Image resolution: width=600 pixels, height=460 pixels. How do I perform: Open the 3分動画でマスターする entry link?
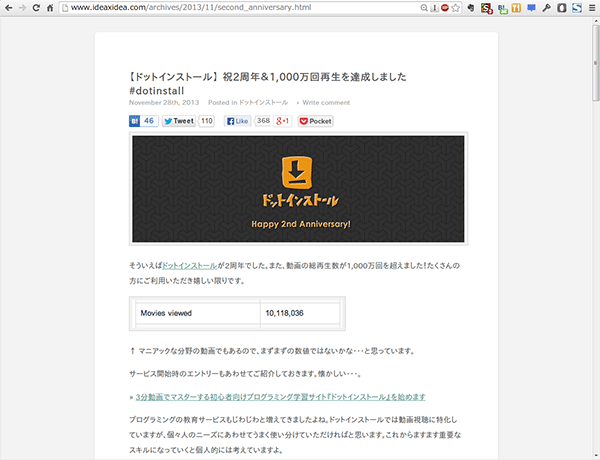tap(280, 397)
